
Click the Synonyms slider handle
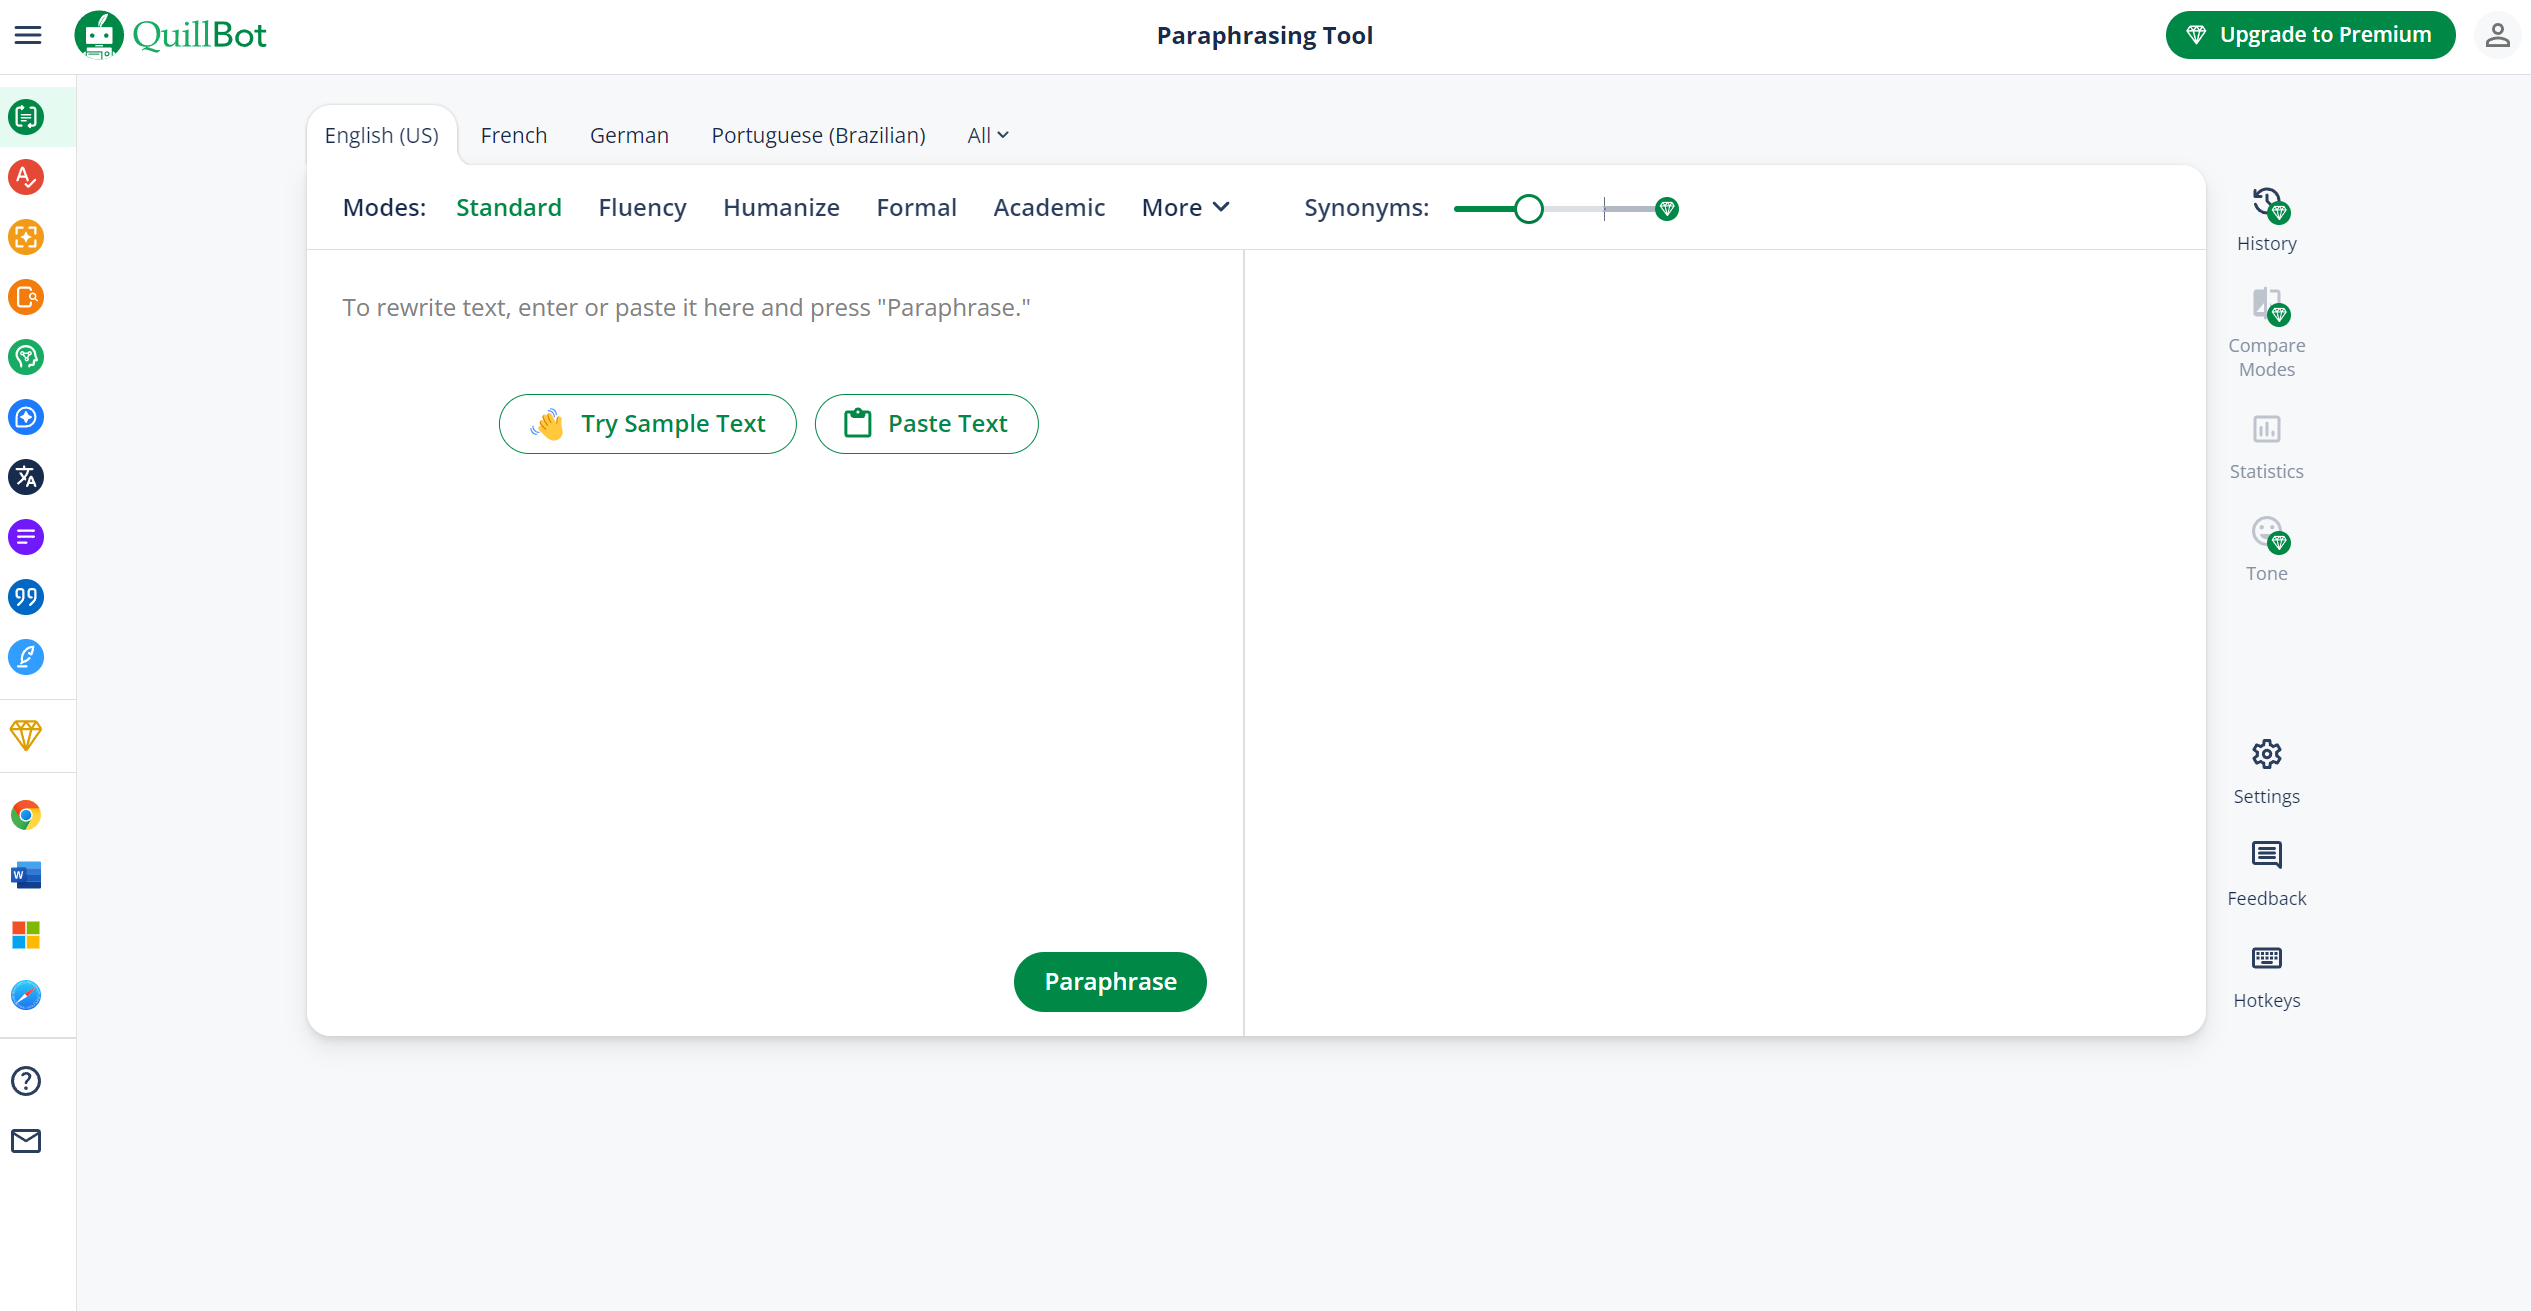1528,209
